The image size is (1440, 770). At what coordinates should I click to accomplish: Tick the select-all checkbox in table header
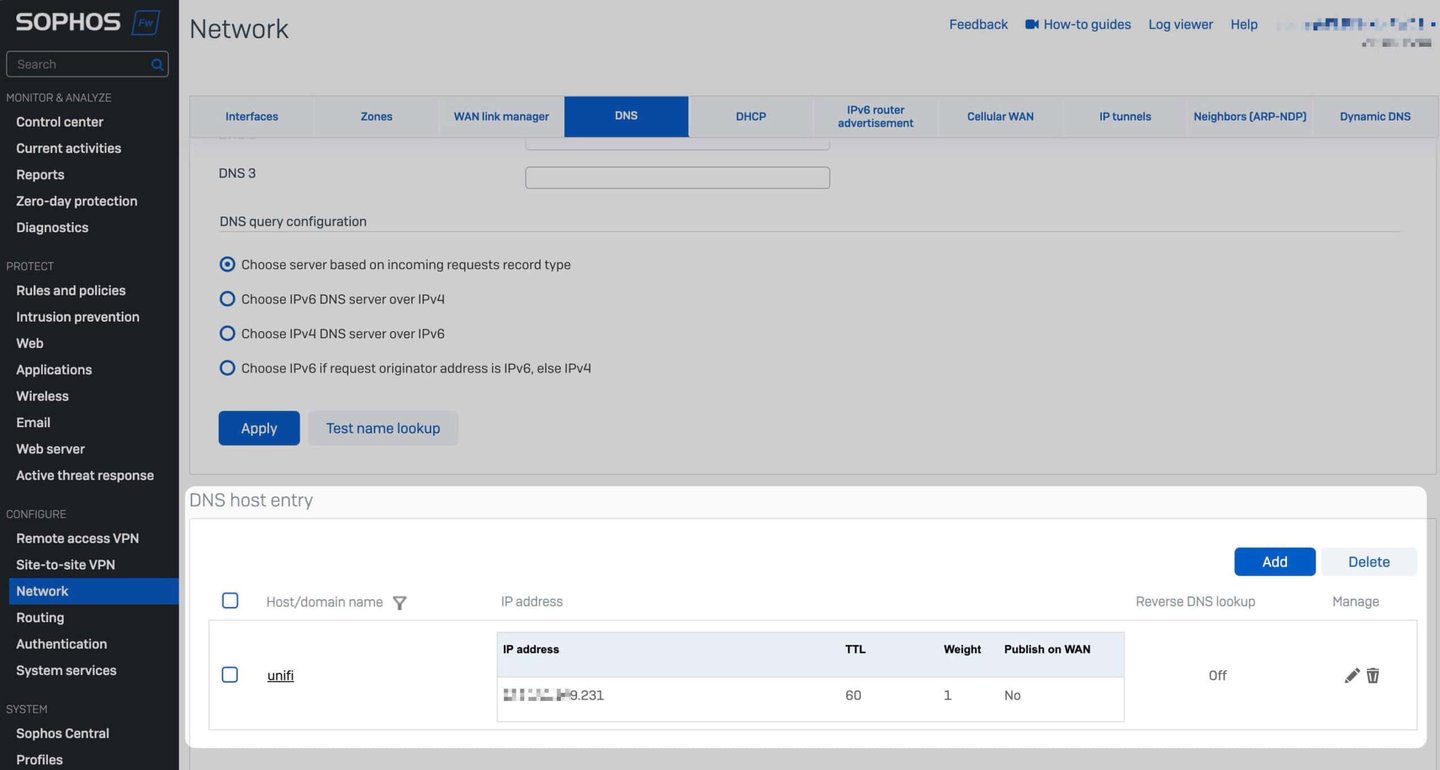point(230,601)
